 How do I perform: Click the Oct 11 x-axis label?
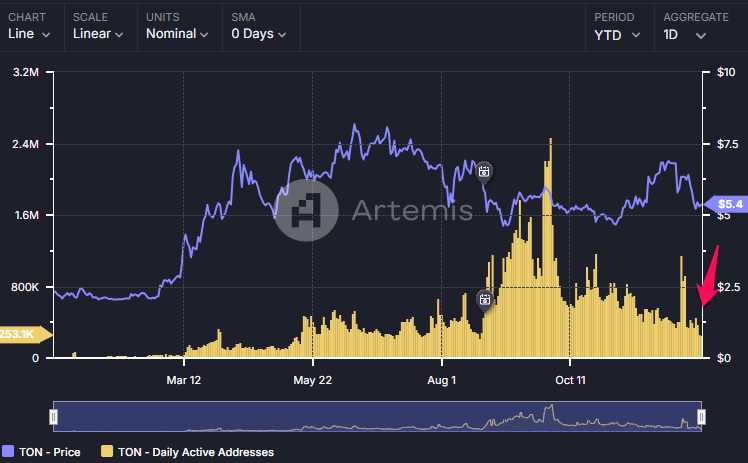click(x=570, y=381)
